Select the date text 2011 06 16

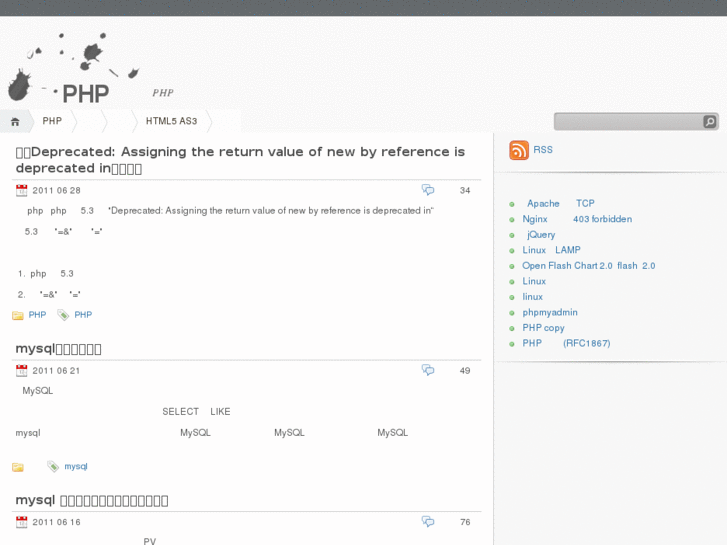coord(57,522)
